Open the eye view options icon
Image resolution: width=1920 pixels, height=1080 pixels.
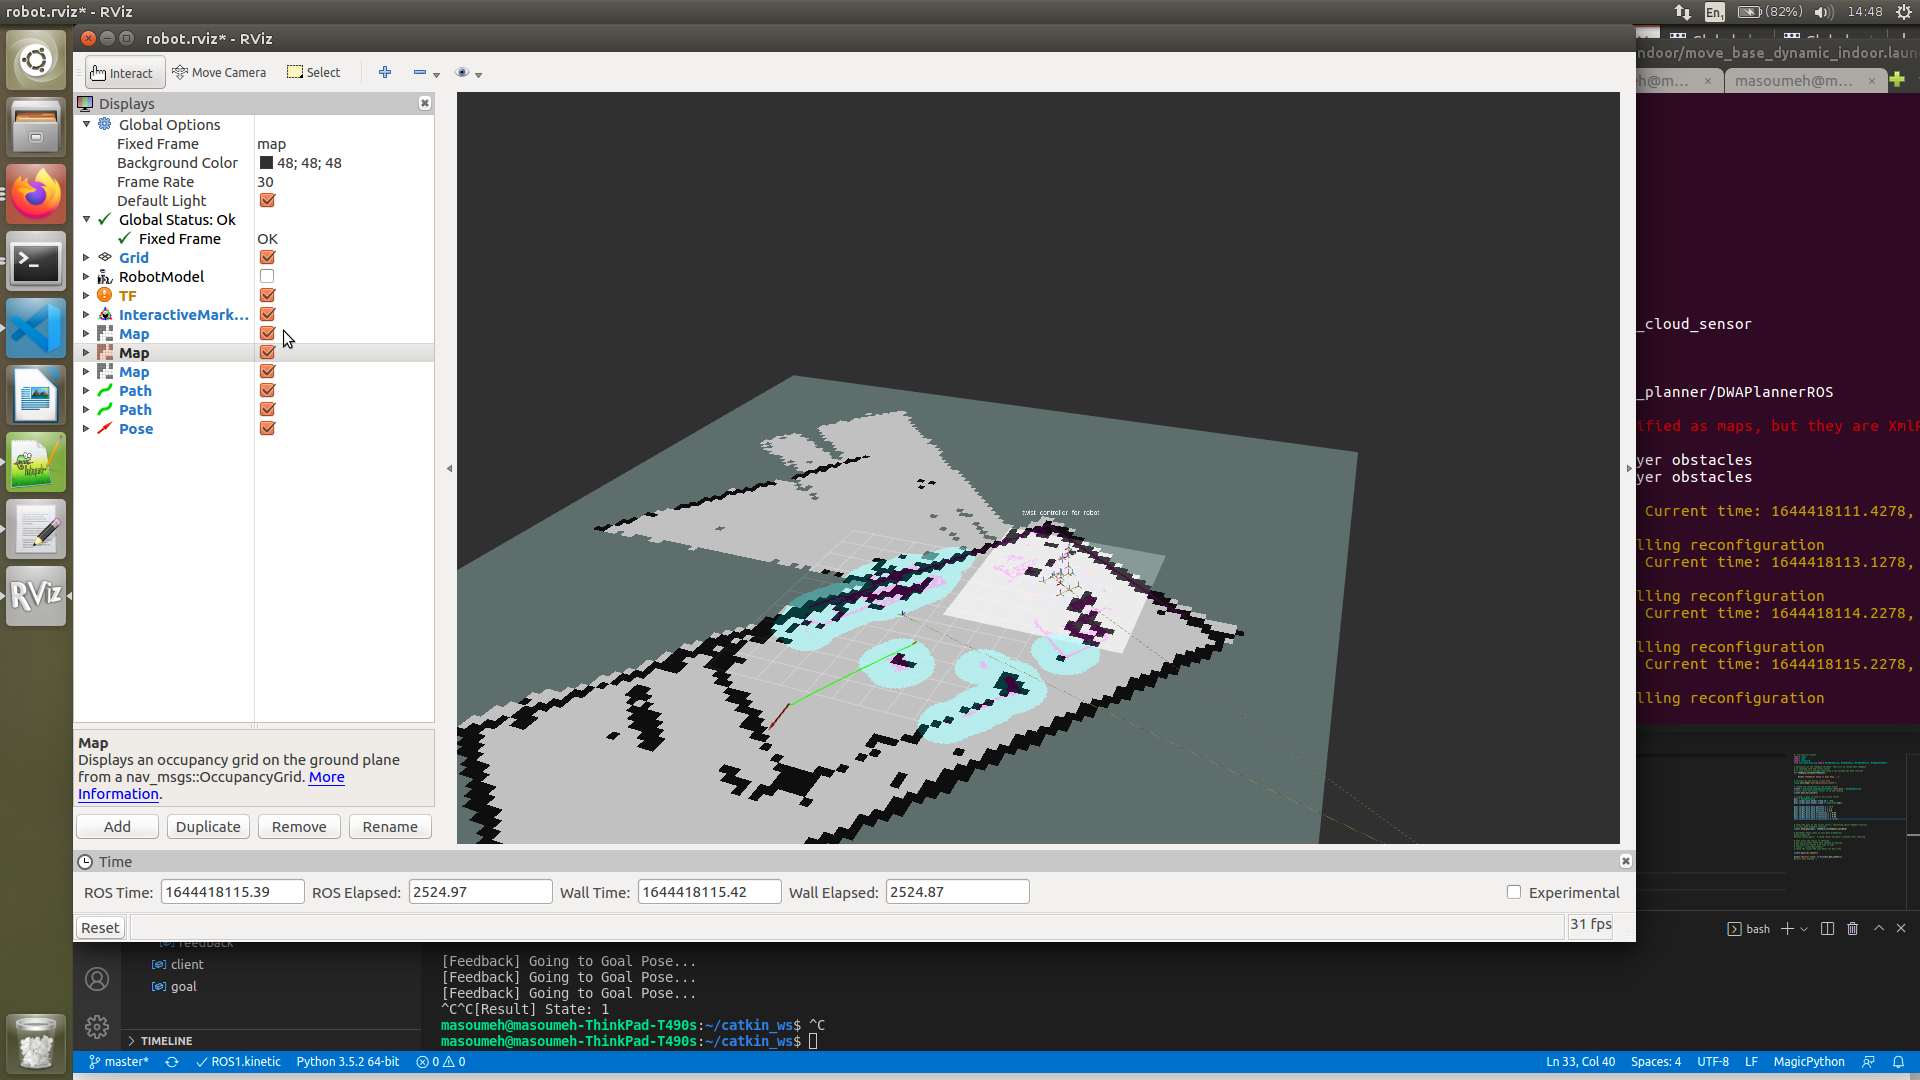(462, 72)
